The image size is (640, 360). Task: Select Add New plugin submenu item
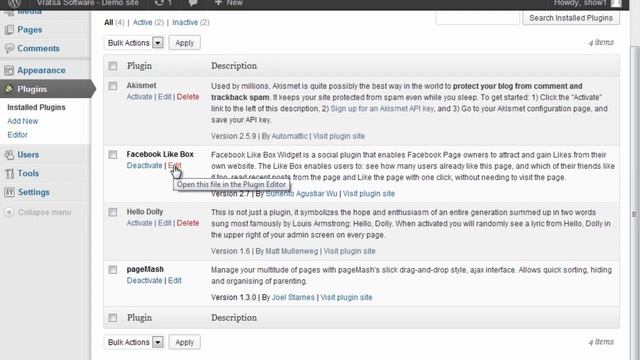tap(22, 121)
